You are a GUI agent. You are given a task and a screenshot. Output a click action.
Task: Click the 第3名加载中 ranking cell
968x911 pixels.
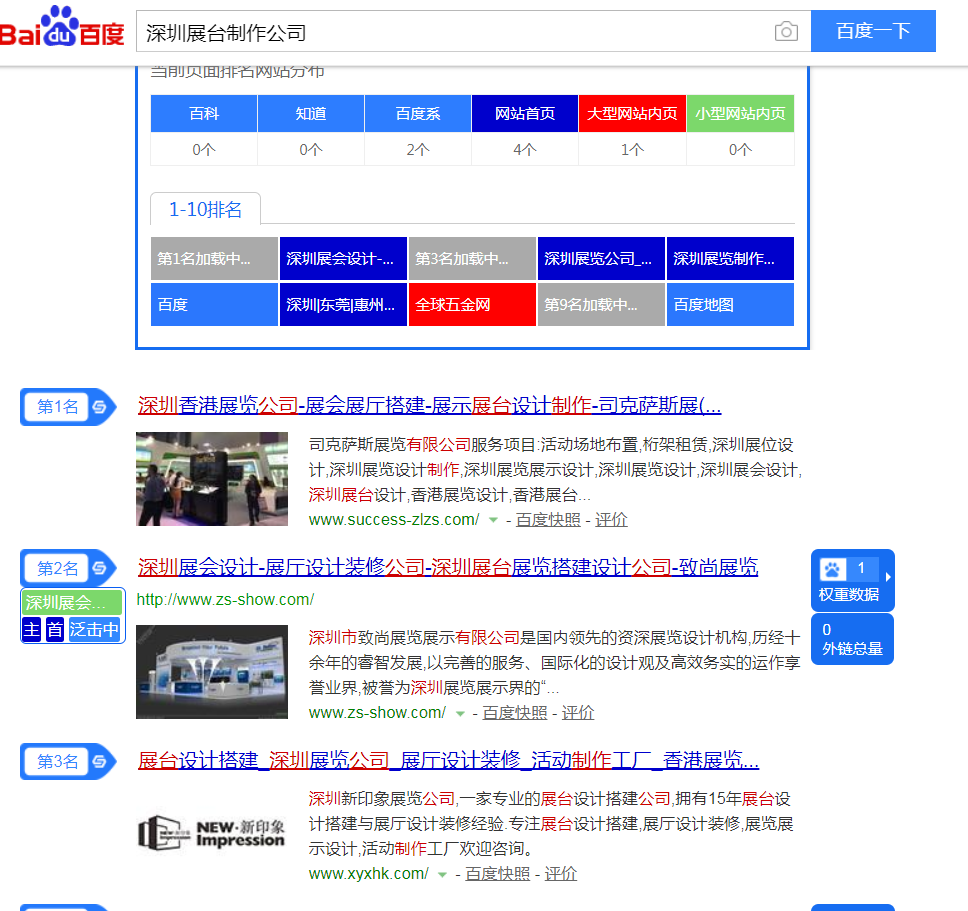pyautogui.click(x=472, y=259)
